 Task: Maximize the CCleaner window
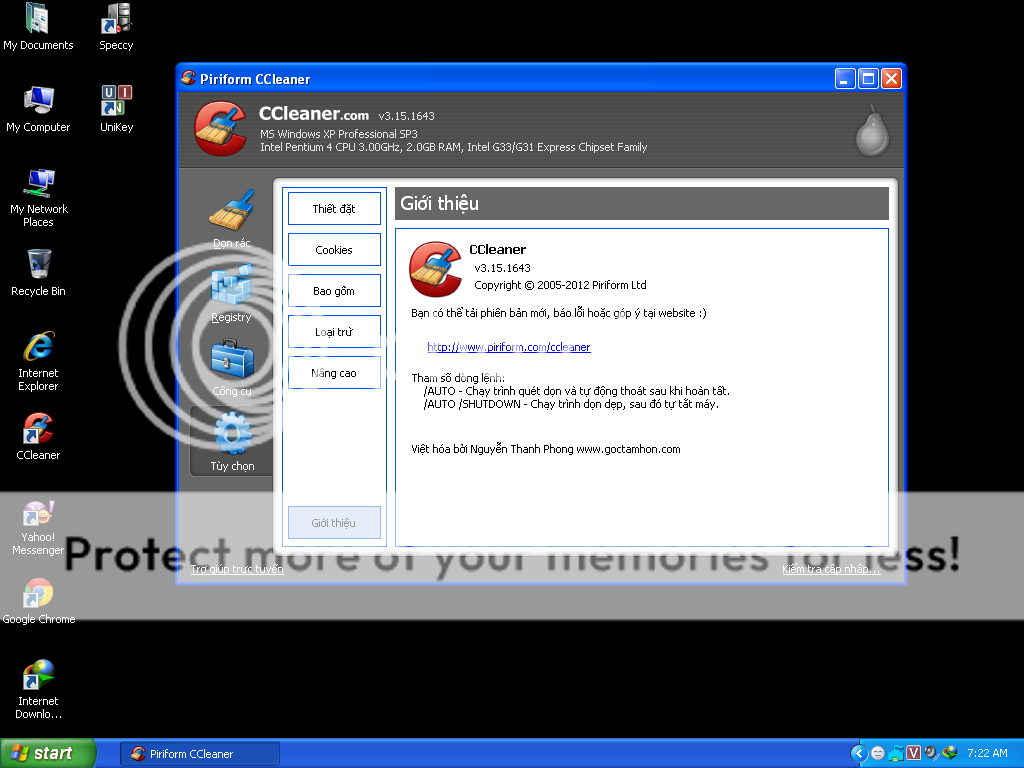[x=868, y=79]
